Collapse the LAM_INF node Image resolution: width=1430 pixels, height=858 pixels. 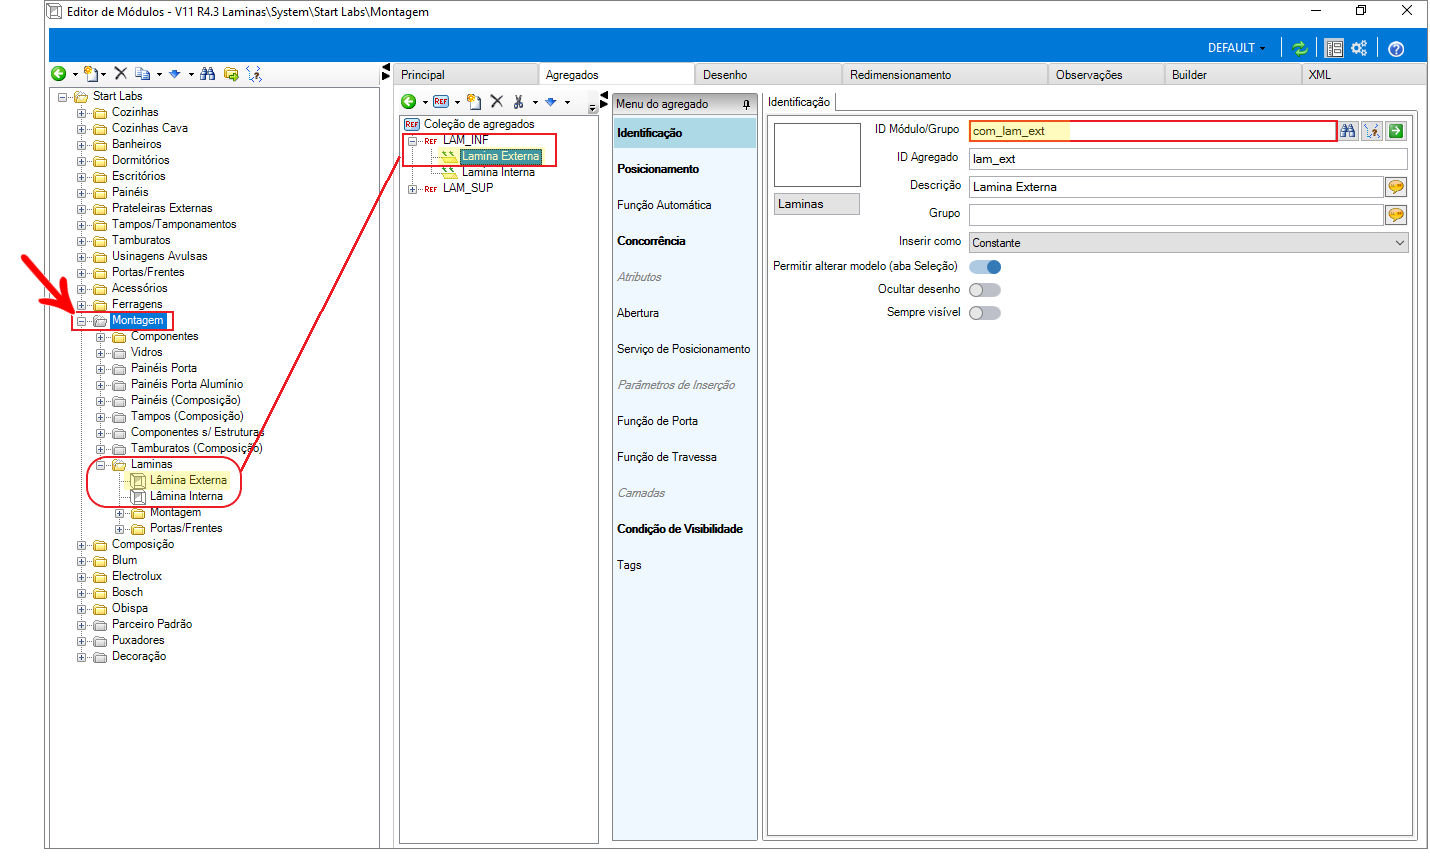pyautogui.click(x=412, y=141)
